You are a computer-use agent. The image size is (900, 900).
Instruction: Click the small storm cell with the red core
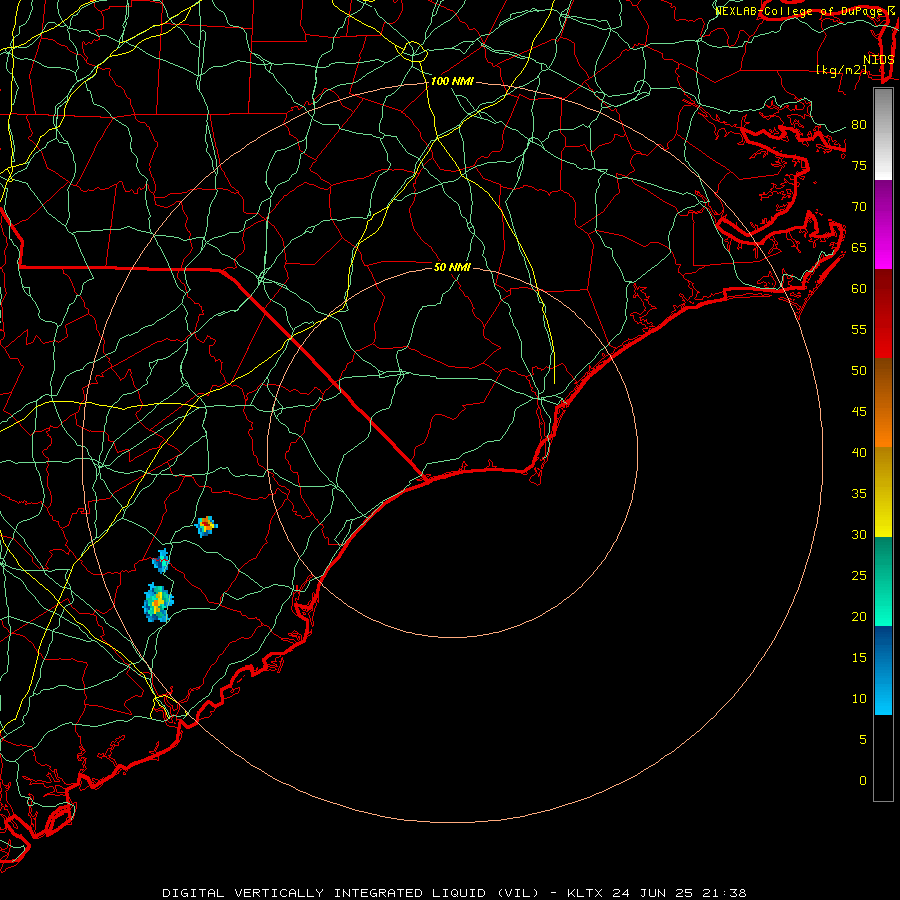pos(206,525)
